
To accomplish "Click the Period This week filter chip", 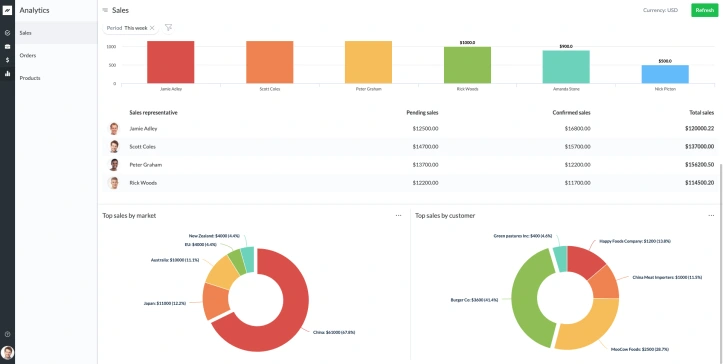I will 130,28.
